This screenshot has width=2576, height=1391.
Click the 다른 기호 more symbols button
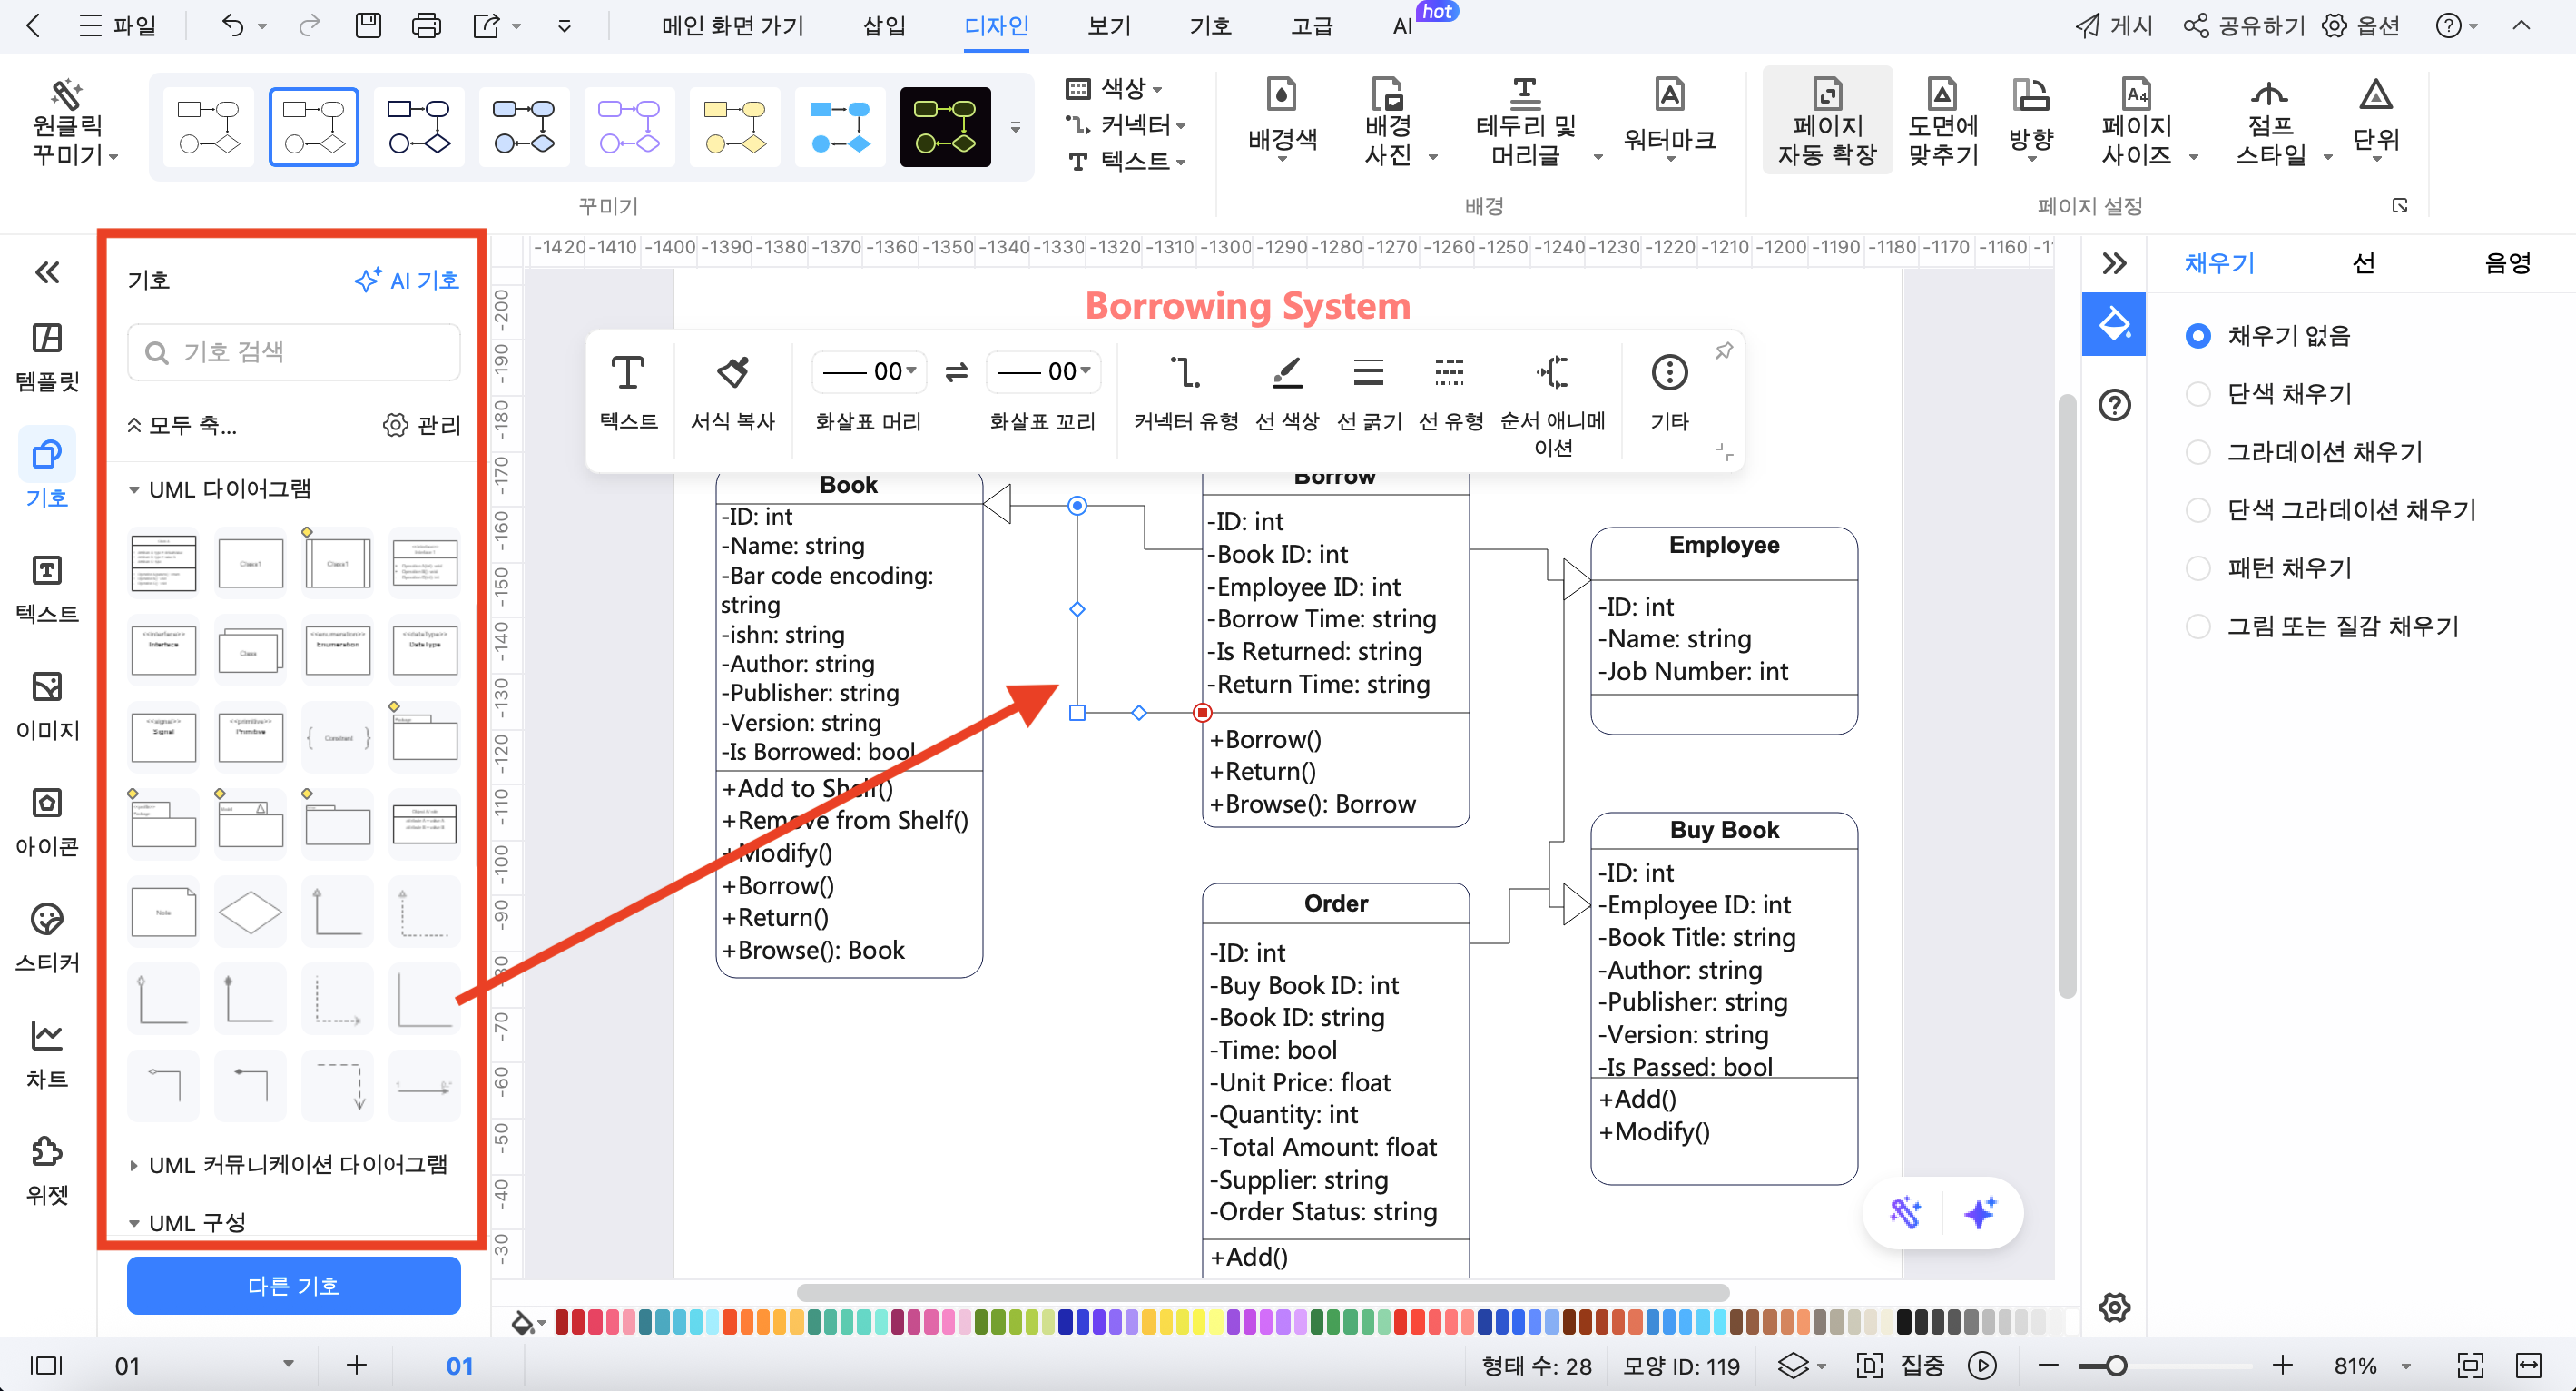coord(293,1284)
